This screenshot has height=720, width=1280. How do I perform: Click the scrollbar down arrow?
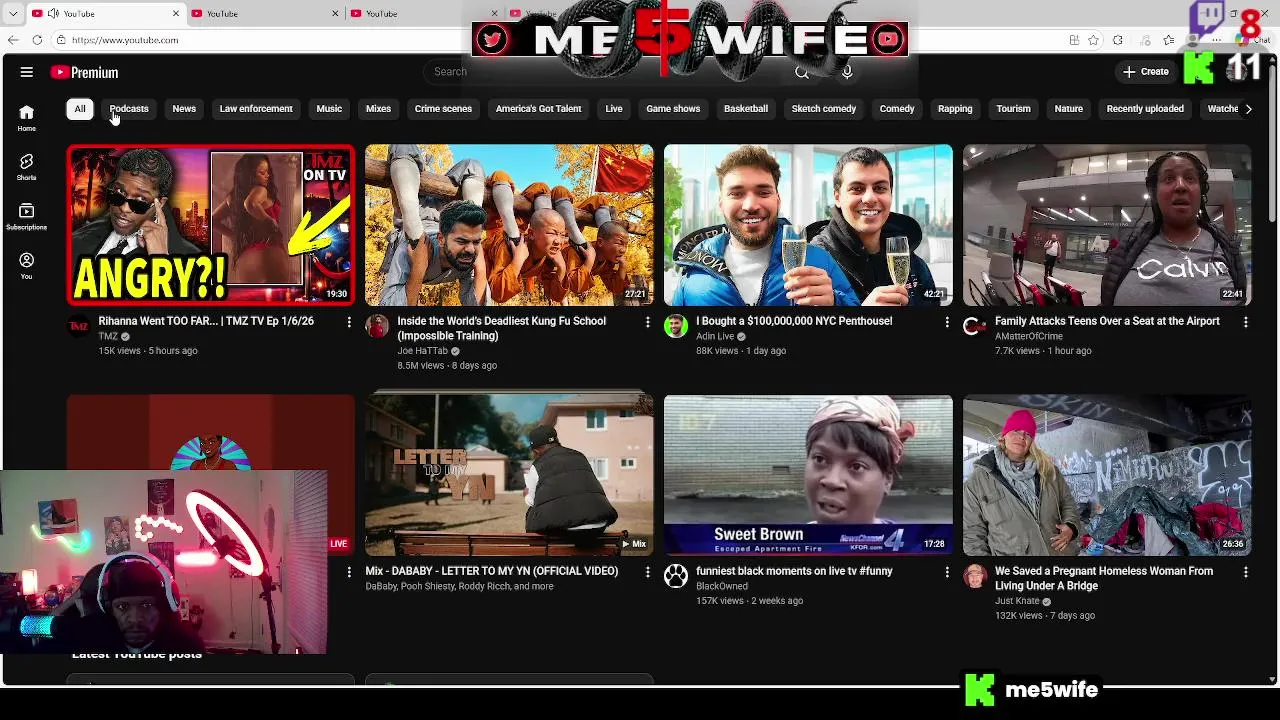pyautogui.click(x=1272, y=680)
